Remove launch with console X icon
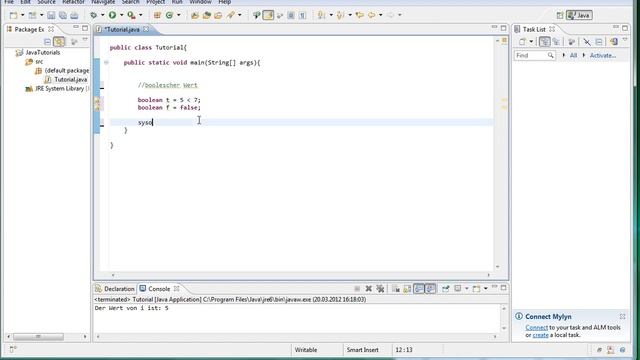The width and height of the screenshot is (640, 360). click(369, 289)
